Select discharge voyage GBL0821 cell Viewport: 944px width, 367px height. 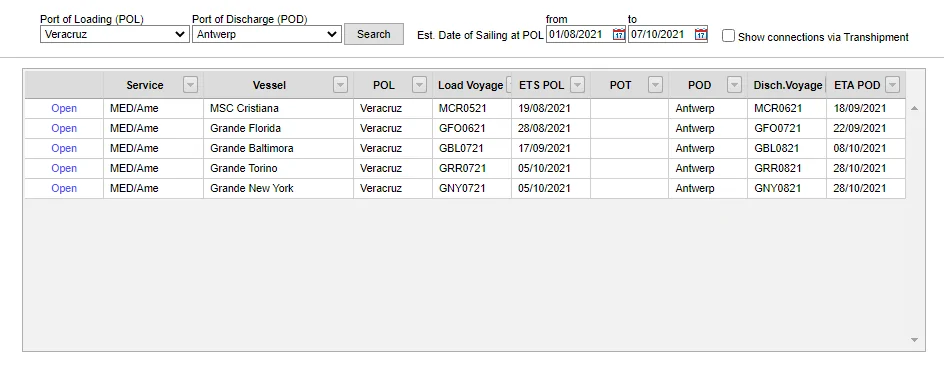[x=787, y=149]
